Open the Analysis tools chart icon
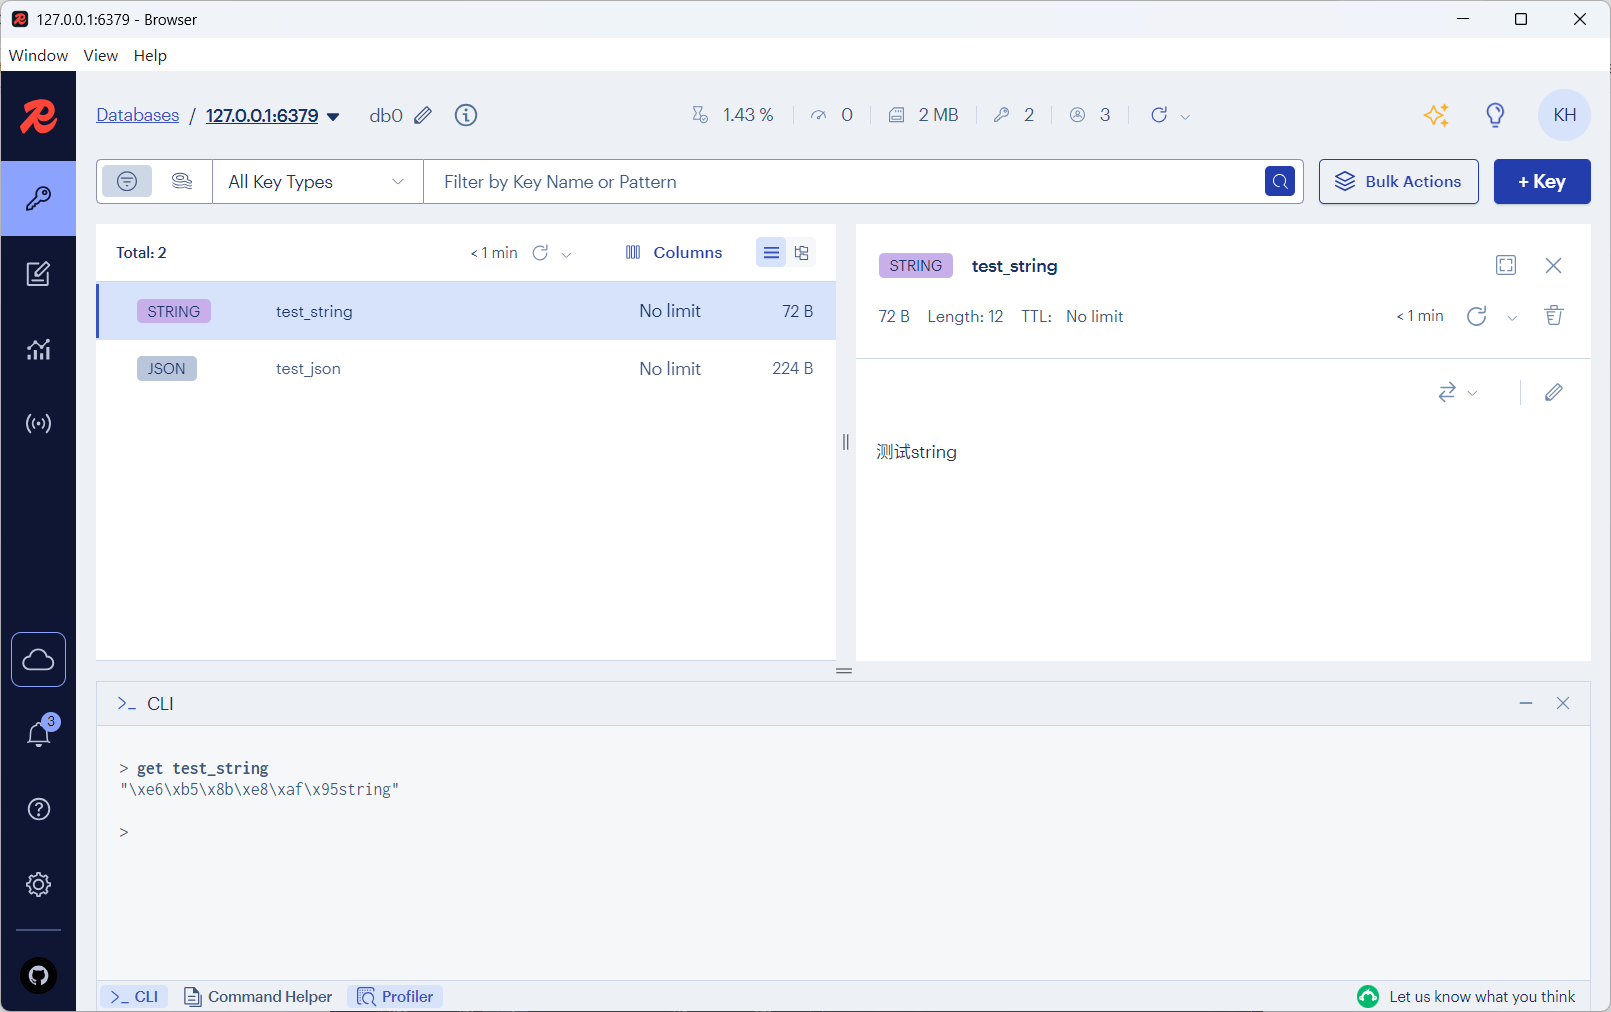This screenshot has width=1611, height=1012. pos(38,349)
